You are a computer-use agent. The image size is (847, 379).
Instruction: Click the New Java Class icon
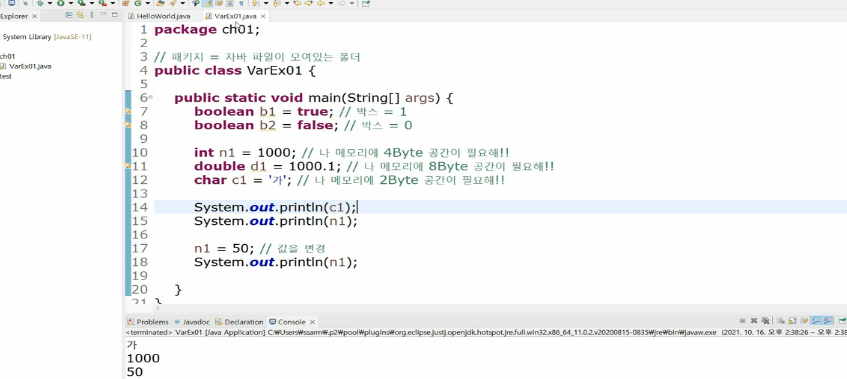click(x=138, y=3)
